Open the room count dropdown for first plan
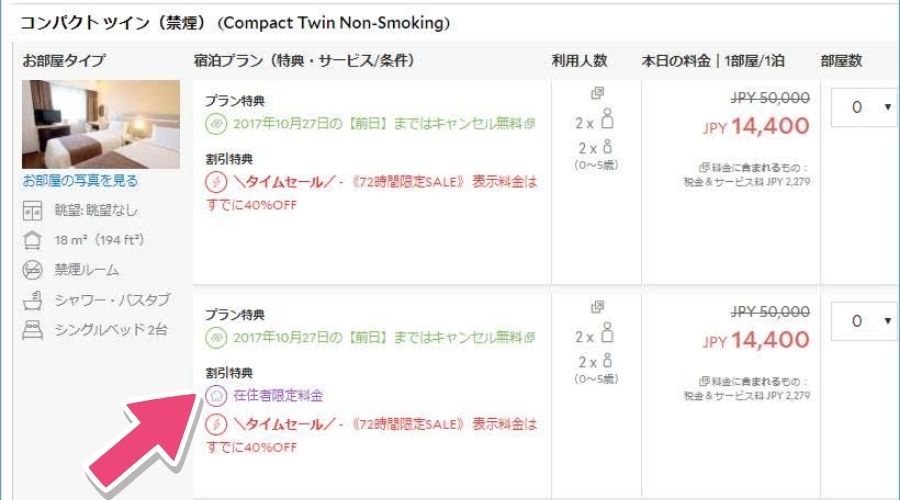The width and height of the screenshot is (900, 500). (x=864, y=108)
